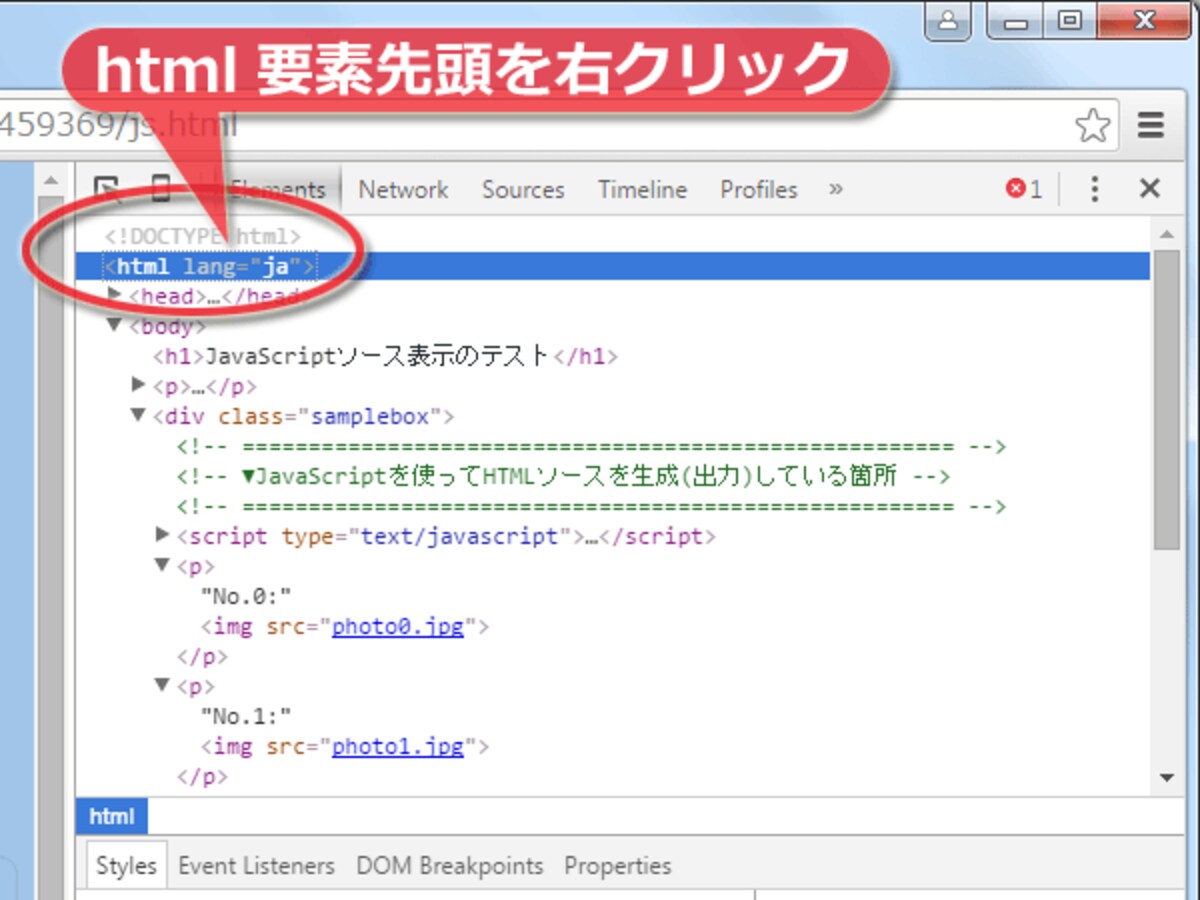Open the photo0.jpg source link

398,627
